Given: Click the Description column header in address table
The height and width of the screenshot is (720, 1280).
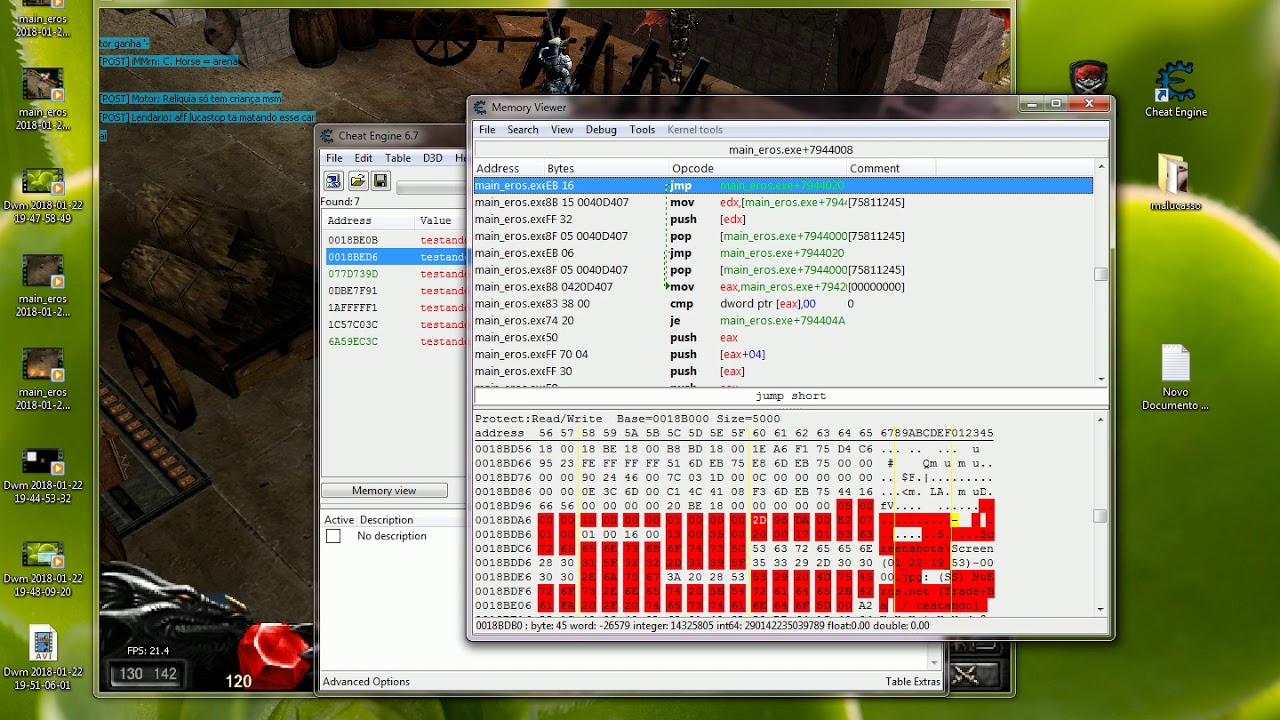Looking at the screenshot, I should (x=386, y=520).
